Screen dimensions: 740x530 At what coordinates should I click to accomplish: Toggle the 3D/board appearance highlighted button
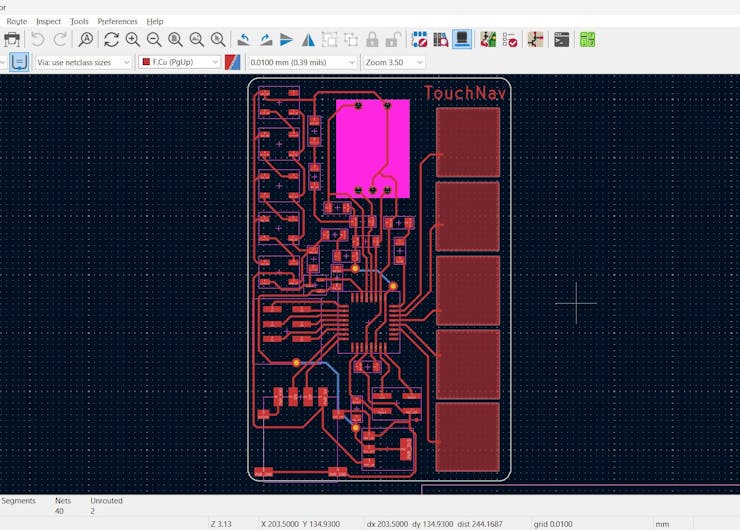click(x=461, y=40)
